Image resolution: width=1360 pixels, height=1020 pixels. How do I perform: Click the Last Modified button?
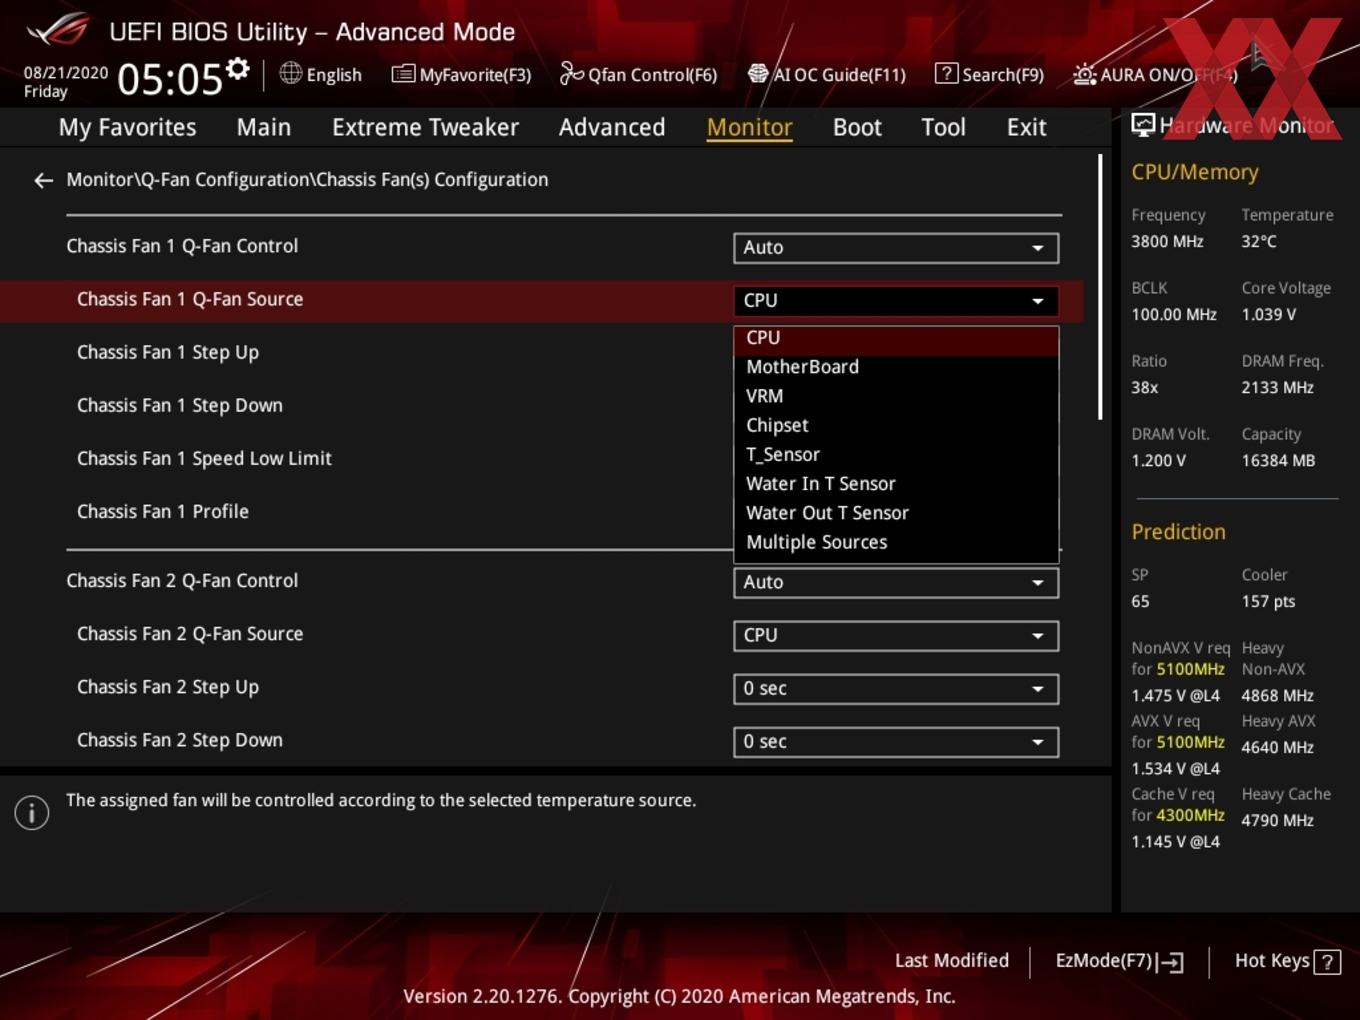(952, 961)
